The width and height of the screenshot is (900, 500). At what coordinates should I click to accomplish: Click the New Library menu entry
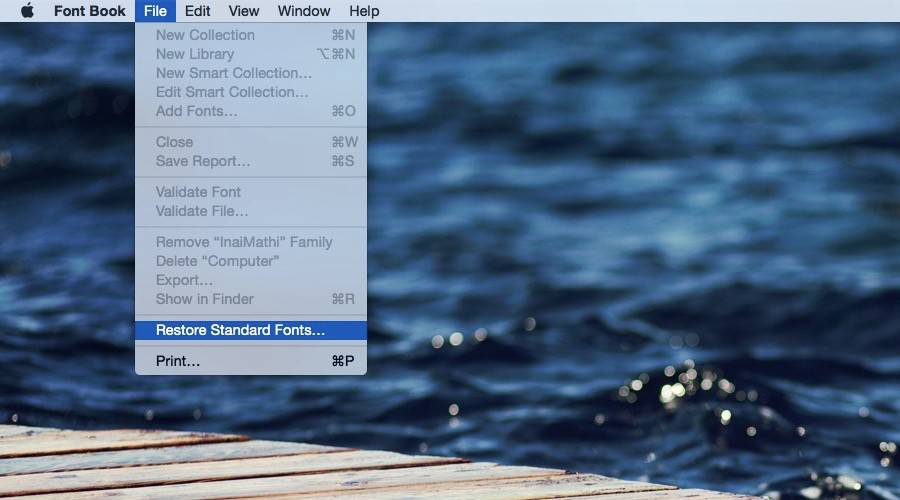click(251, 54)
